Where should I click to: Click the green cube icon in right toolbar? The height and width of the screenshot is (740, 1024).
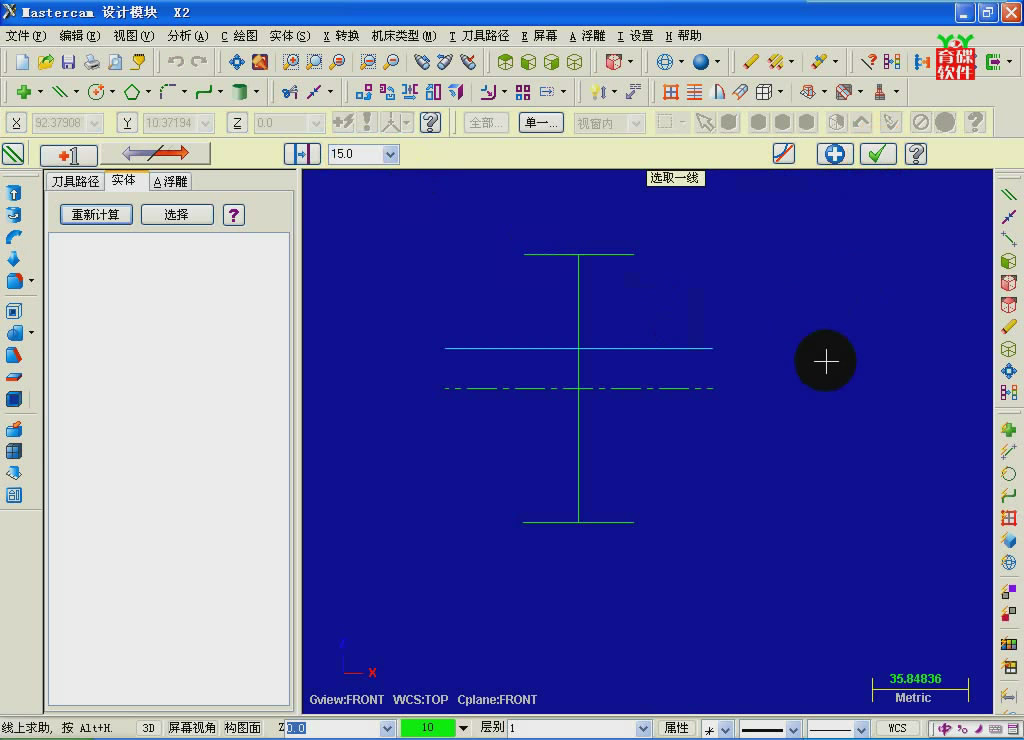1009,261
